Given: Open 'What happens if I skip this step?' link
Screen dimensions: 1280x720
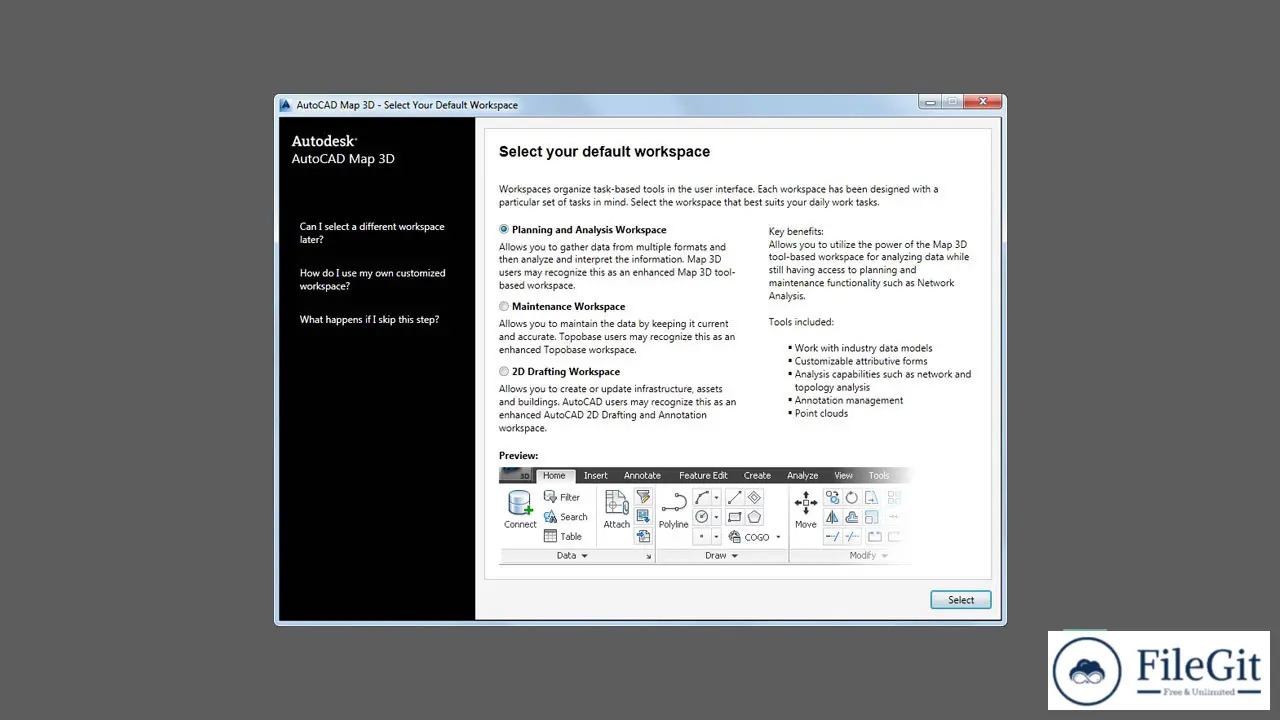Looking at the screenshot, I should pyautogui.click(x=369, y=319).
